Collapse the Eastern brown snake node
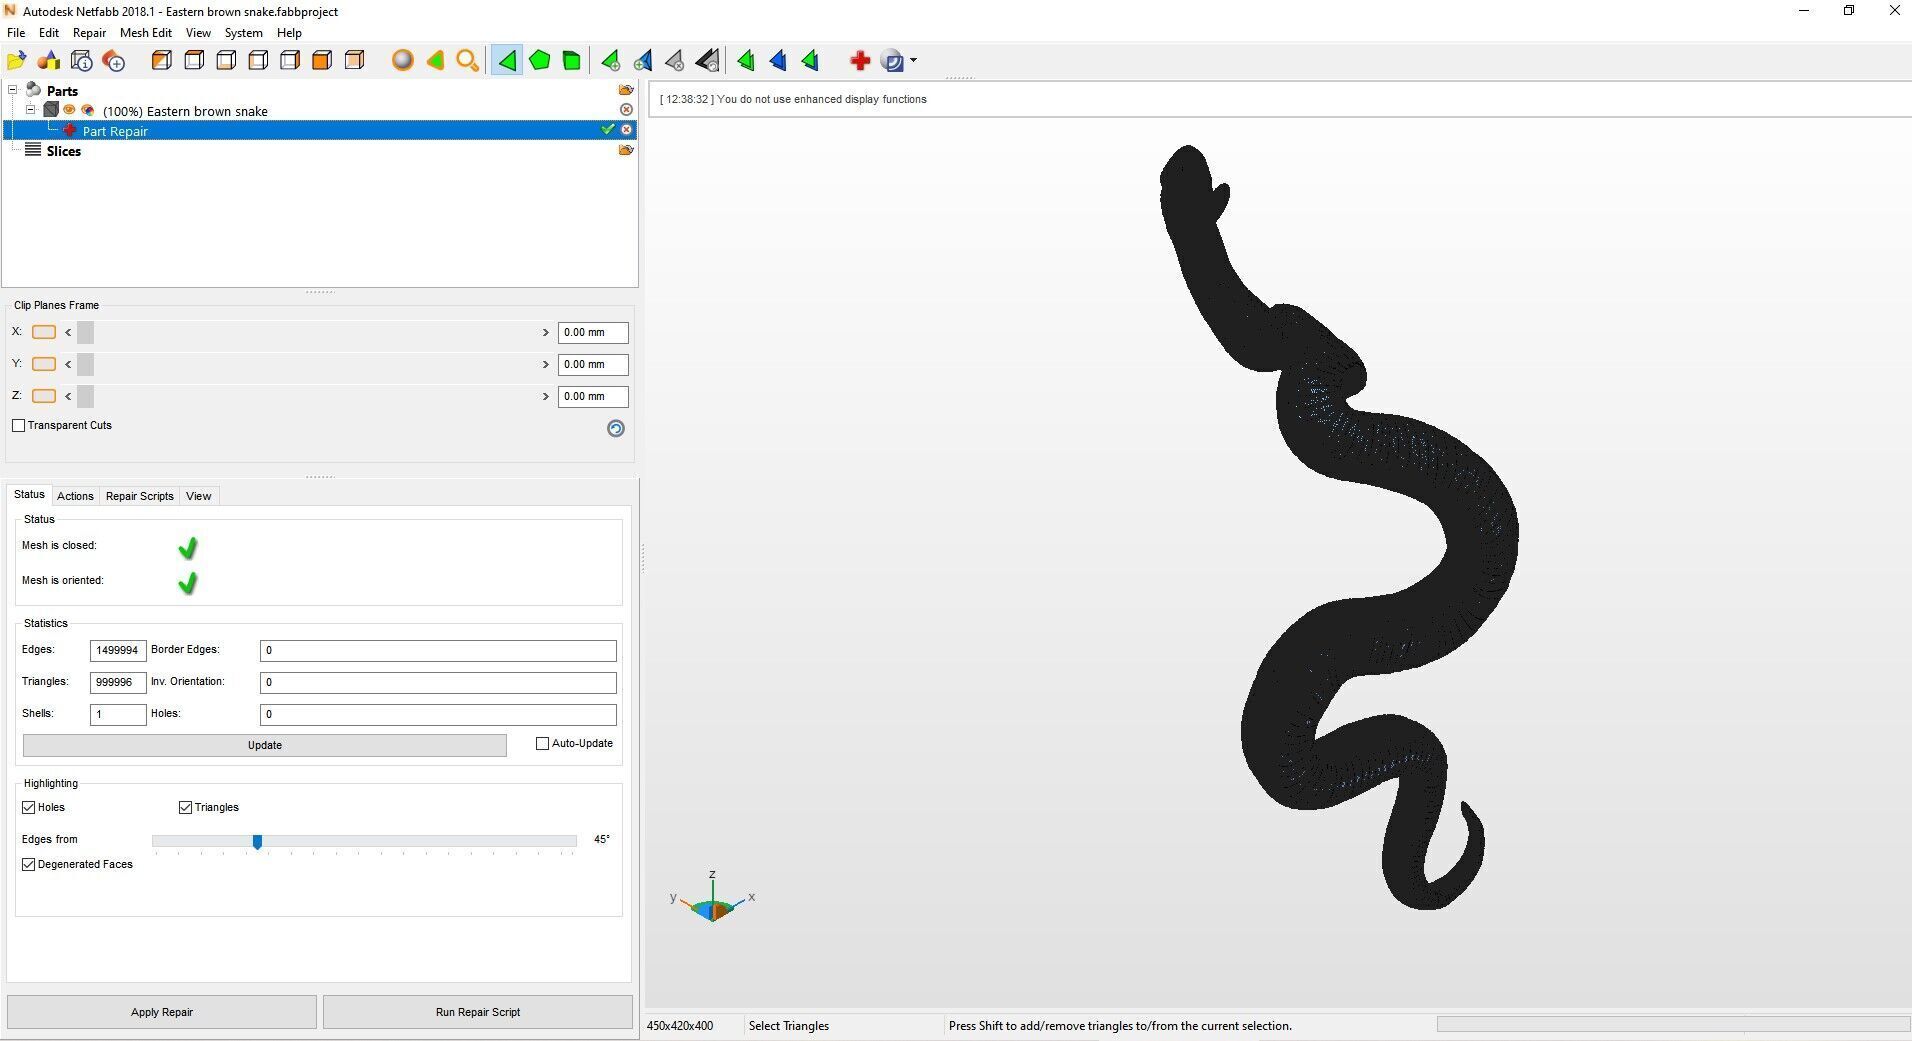1912x1041 pixels. 31,110
